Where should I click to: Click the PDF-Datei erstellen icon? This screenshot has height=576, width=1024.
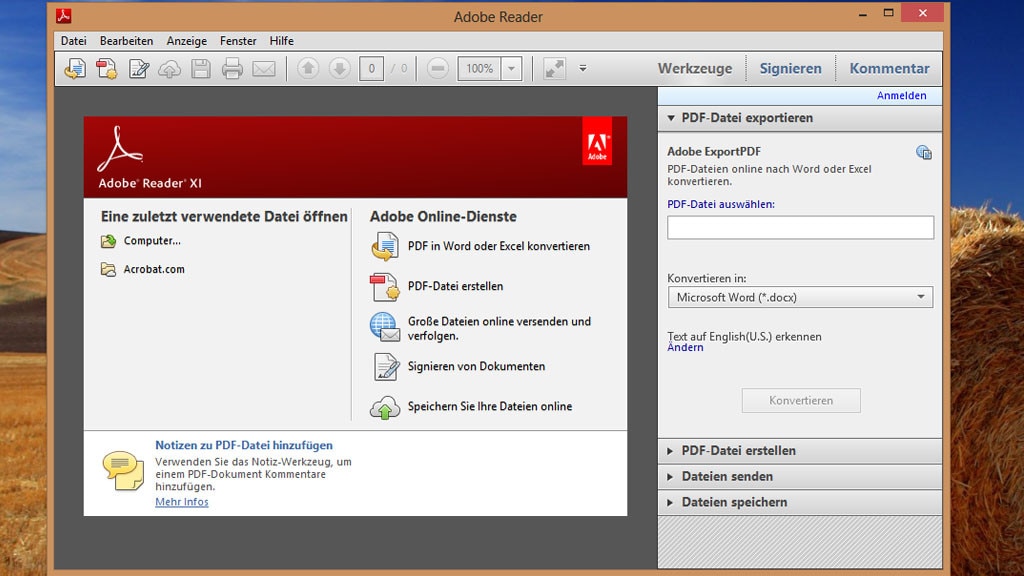coord(385,286)
